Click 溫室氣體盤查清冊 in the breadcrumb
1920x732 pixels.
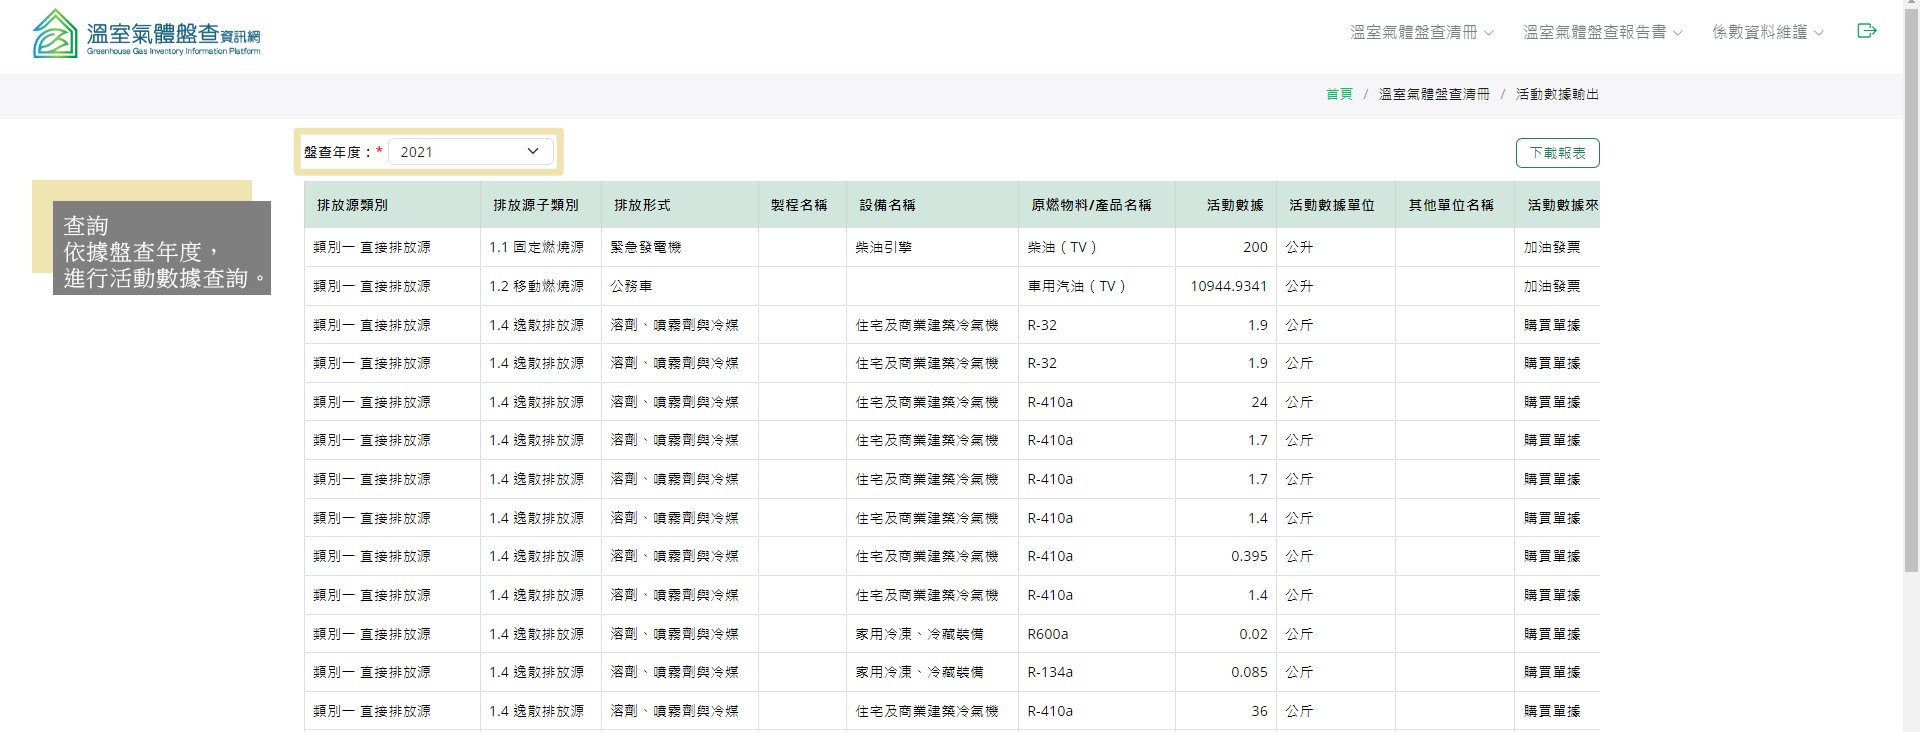tap(1434, 94)
